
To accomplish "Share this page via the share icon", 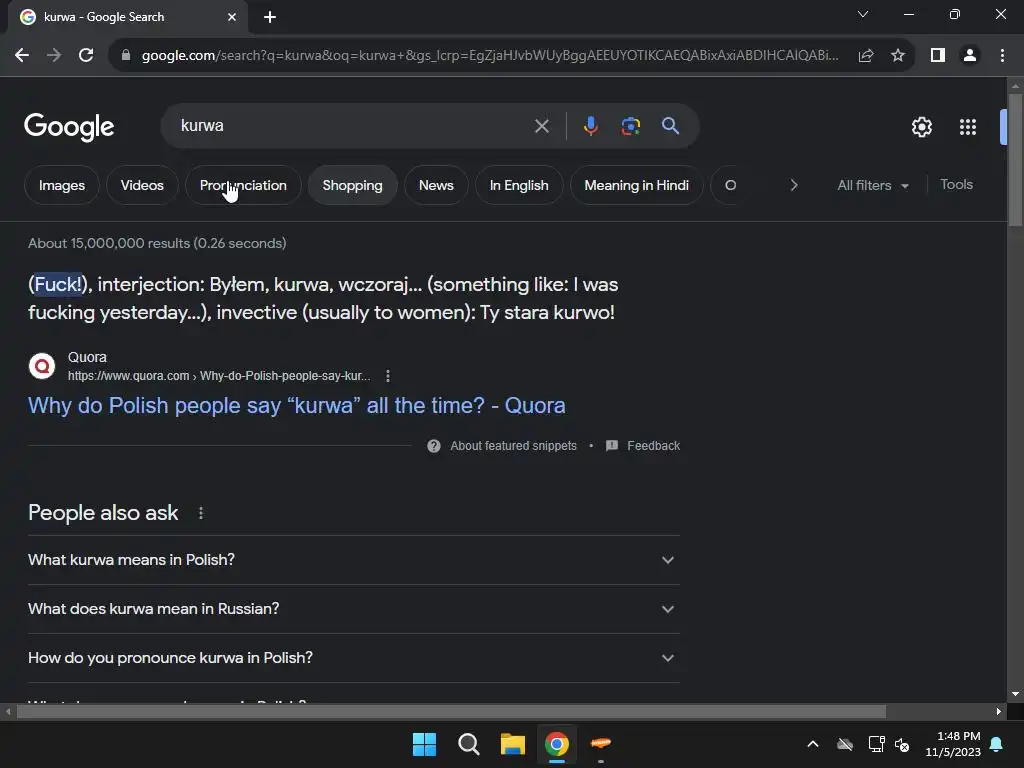I will 866,56.
